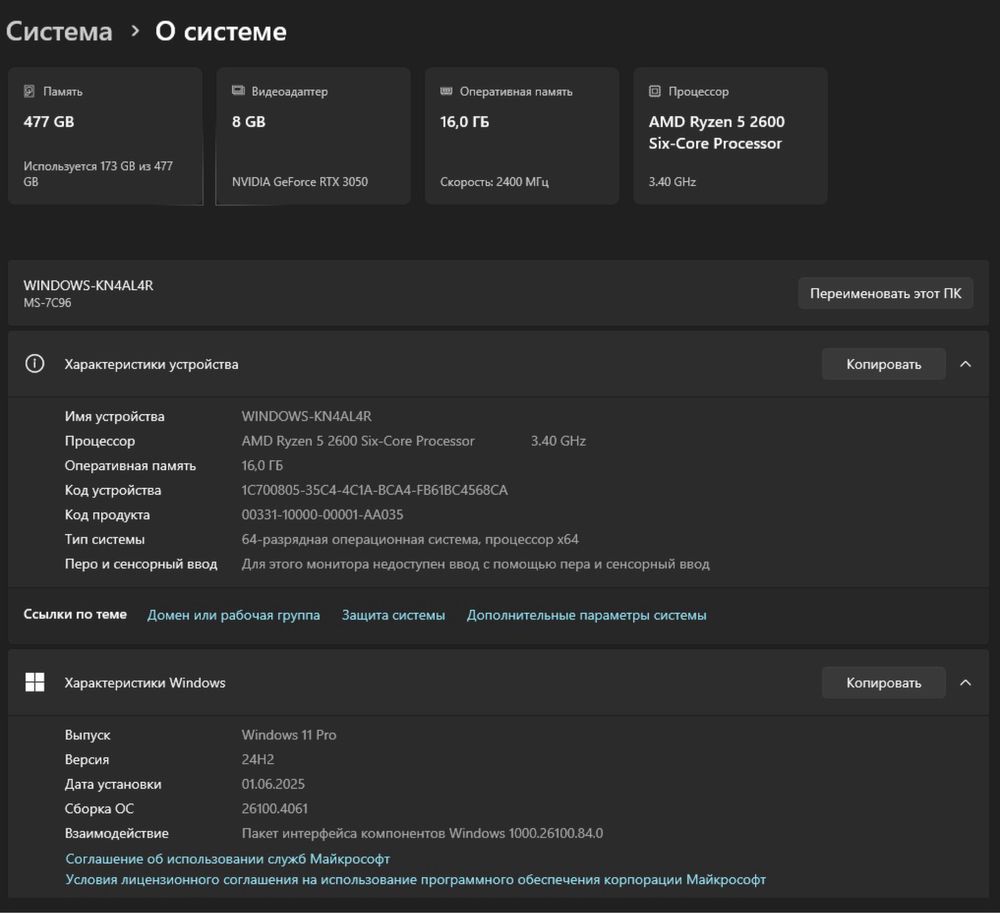Click the Выпуск value Windows 11 Pro
Screen dimensions: 1000x913
(289, 734)
